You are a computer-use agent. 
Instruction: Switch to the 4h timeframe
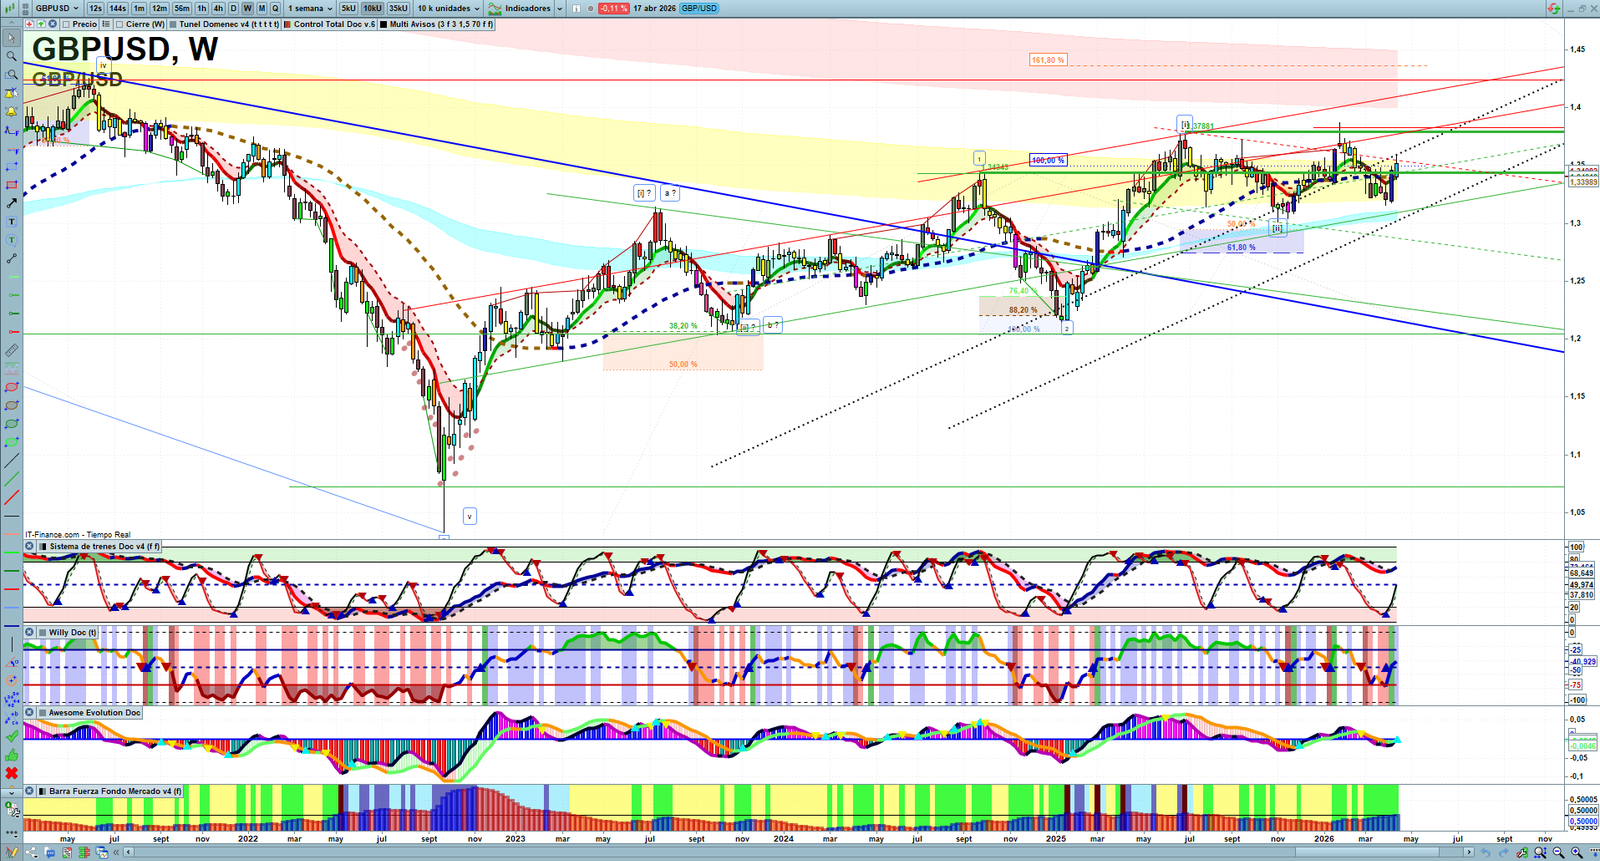[218, 8]
